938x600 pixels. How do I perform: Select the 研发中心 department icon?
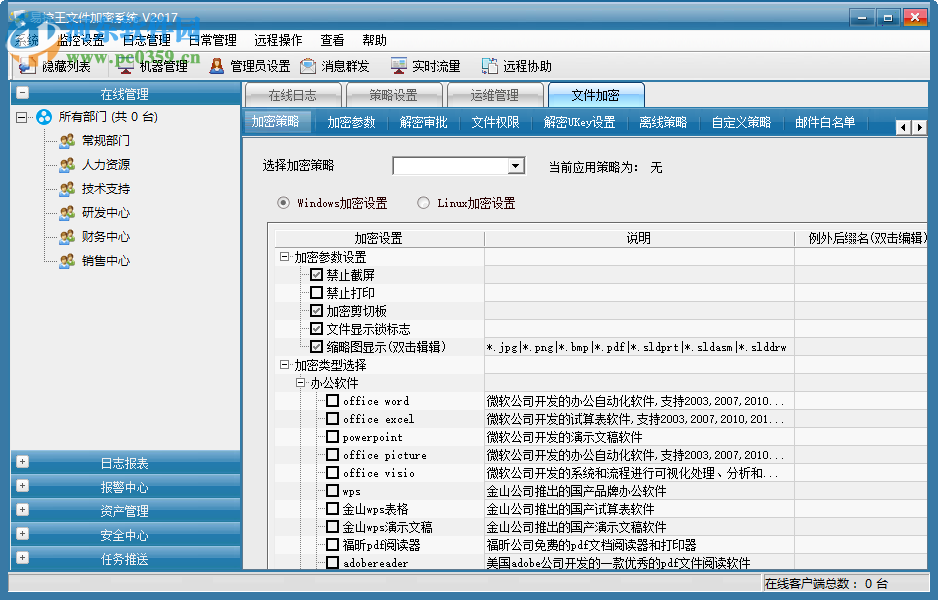(67, 212)
